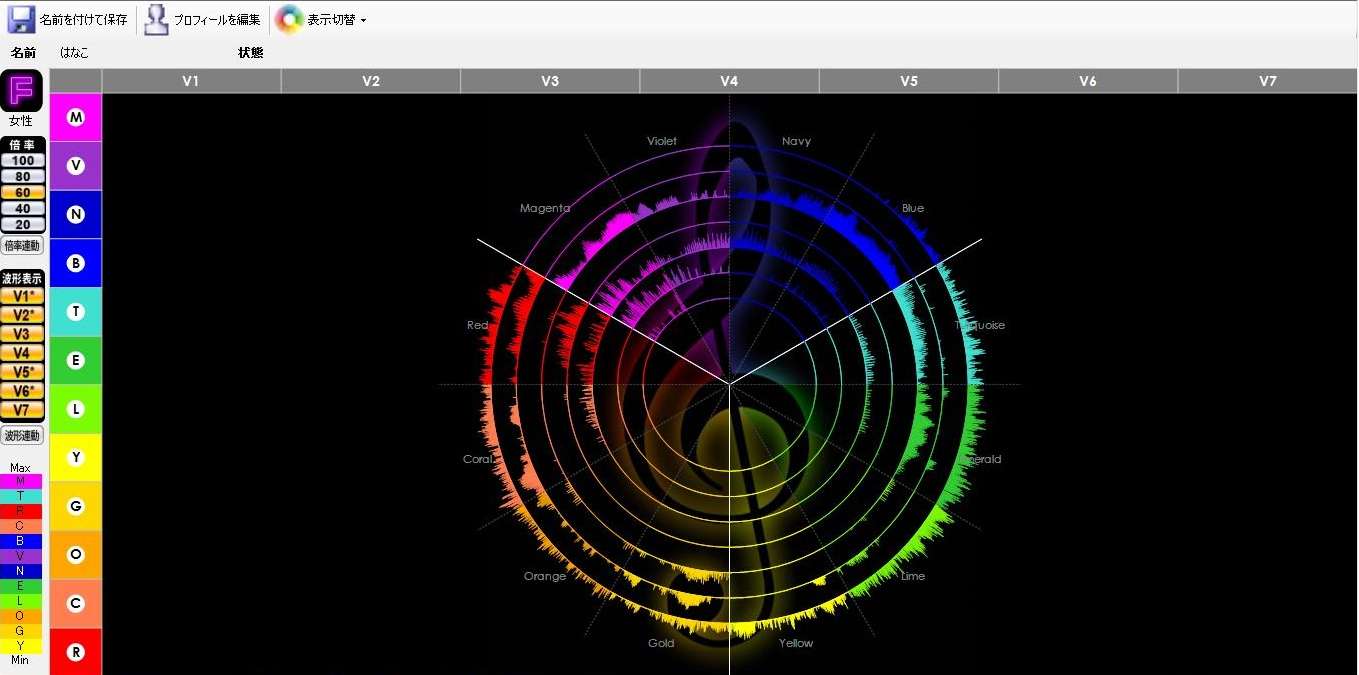The height and width of the screenshot is (675, 1359).
Task: Switch to the V6 column header
Action: pyautogui.click(x=1088, y=81)
